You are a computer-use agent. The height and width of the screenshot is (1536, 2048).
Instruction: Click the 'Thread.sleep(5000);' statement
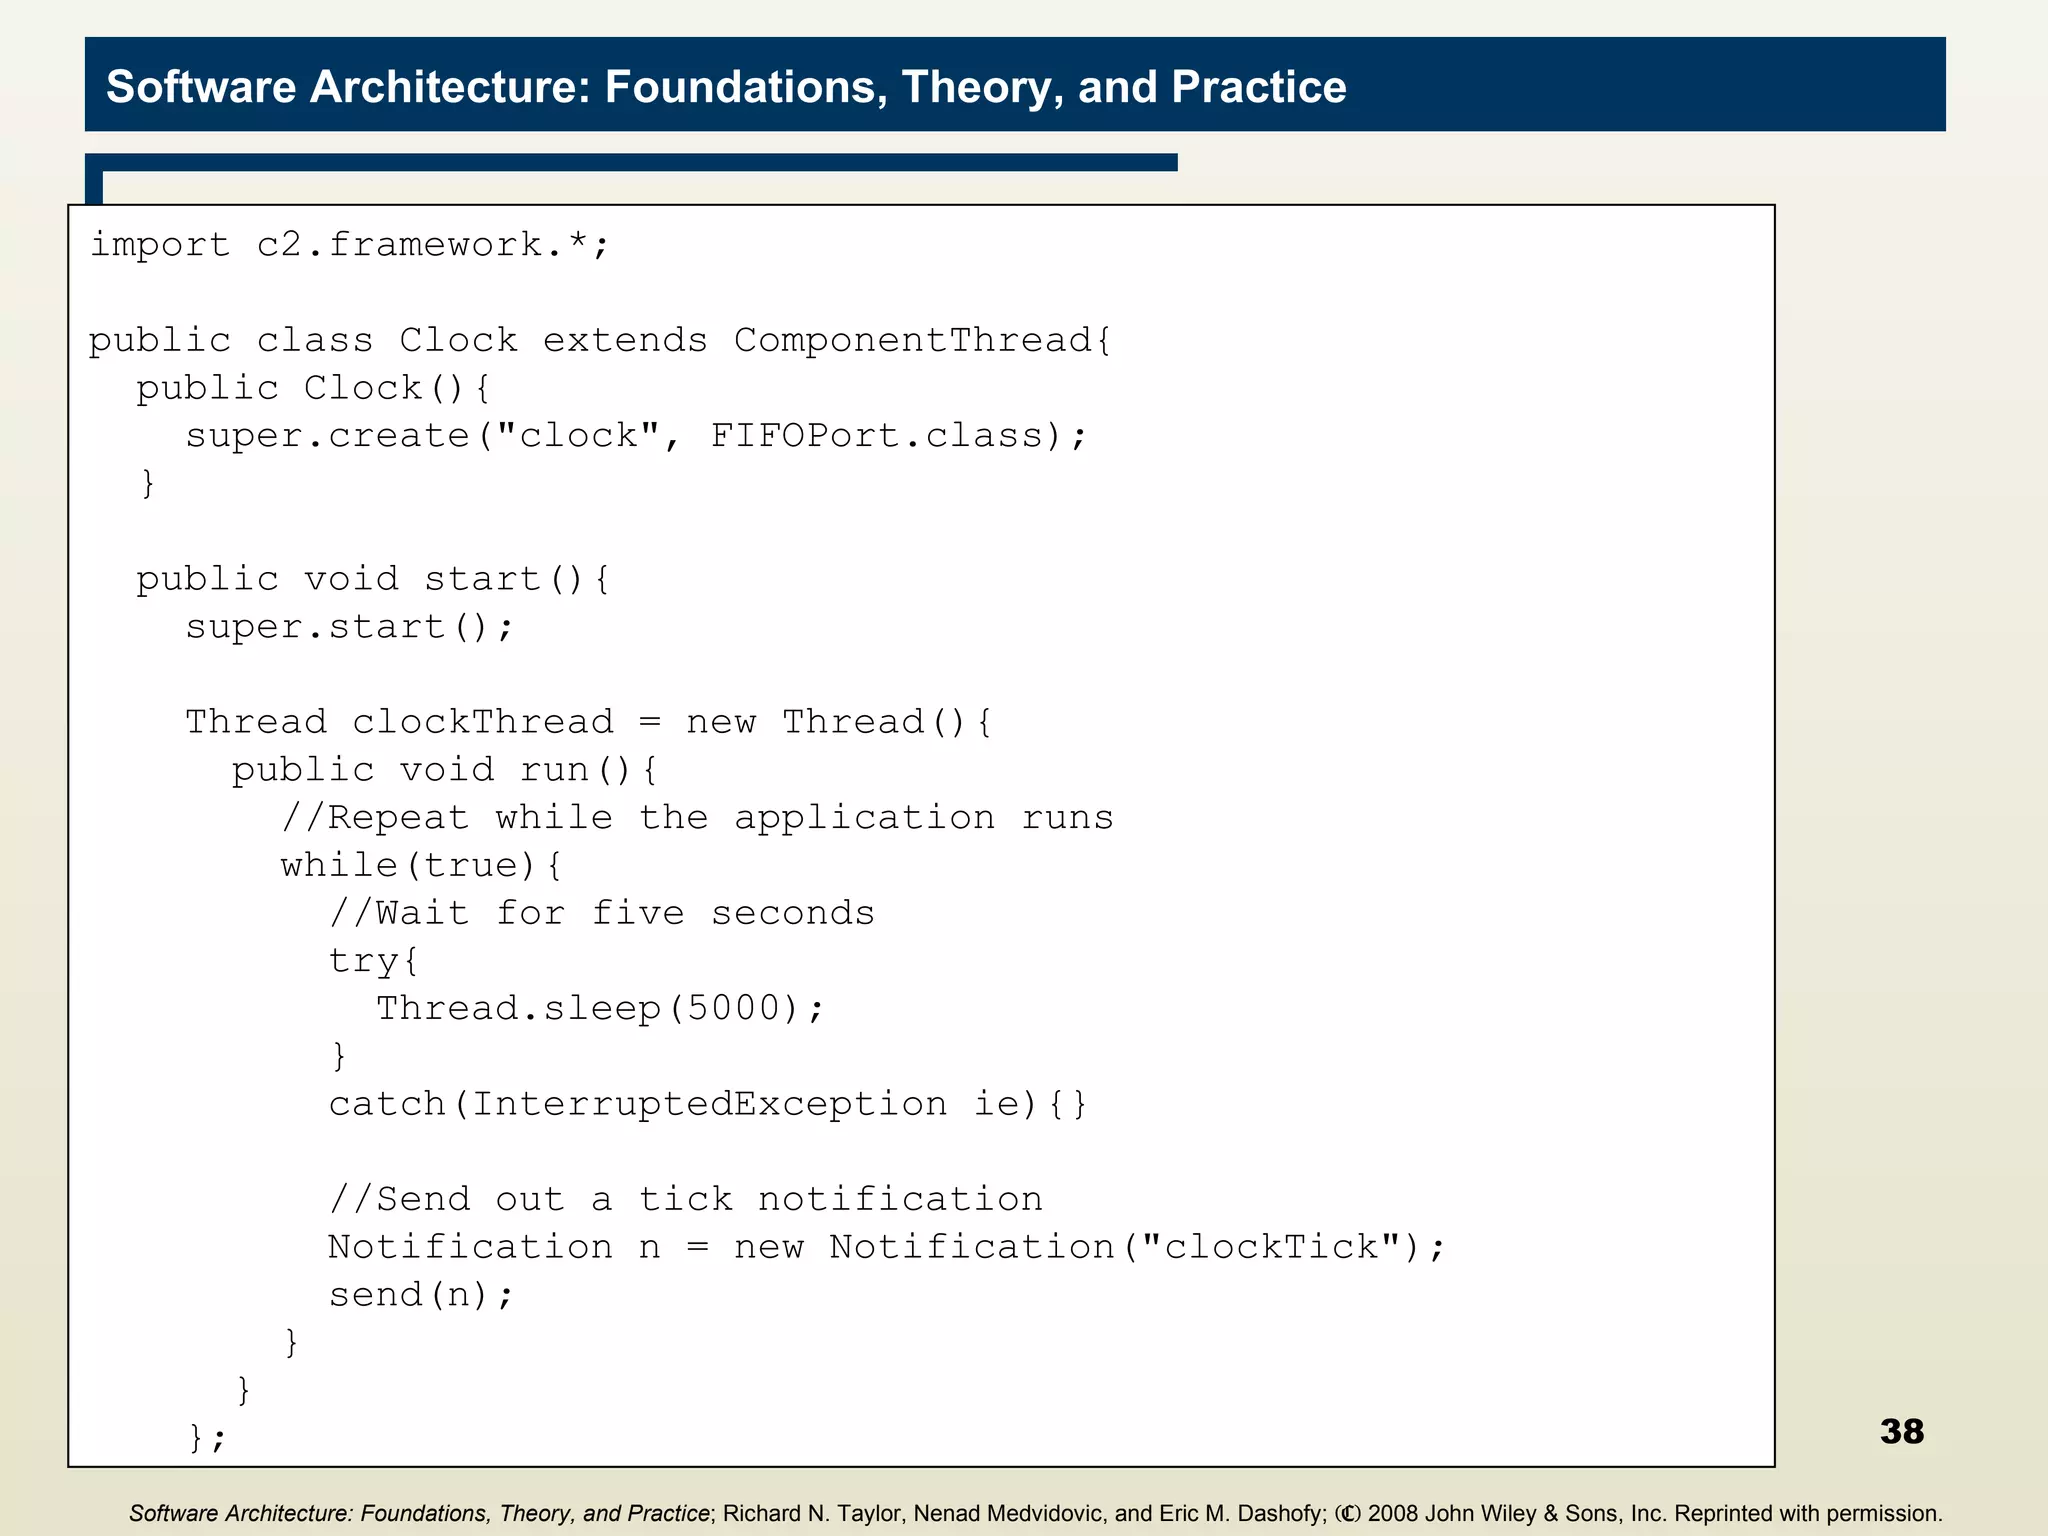tap(600, 1008)
